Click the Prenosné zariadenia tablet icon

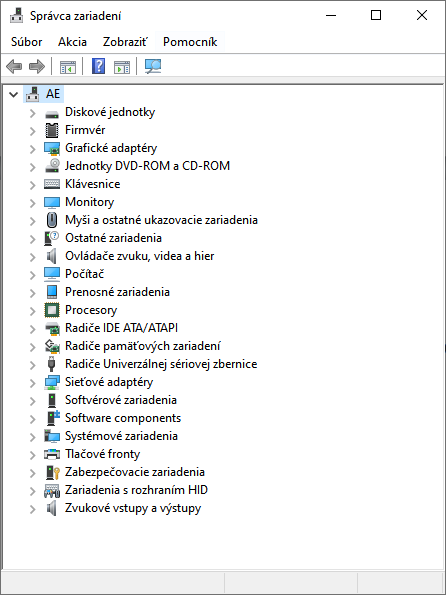[x=52, y=292]
